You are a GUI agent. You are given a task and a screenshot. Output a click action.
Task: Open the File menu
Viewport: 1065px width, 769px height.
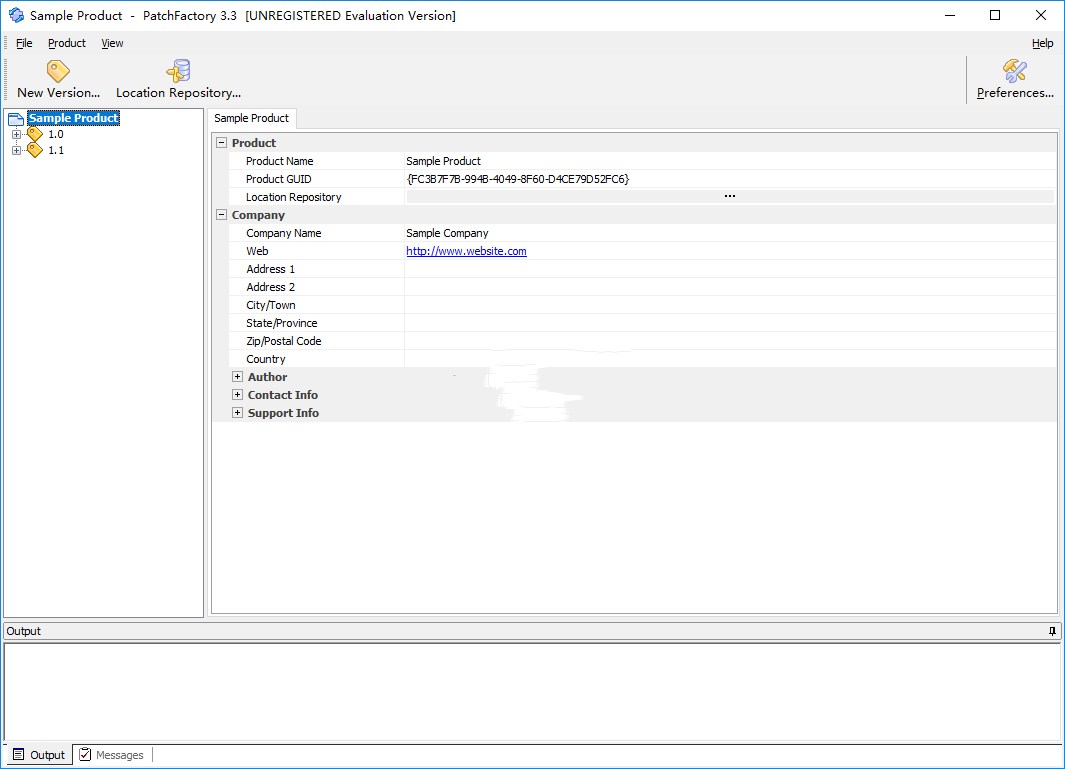[x=24, y=43]
